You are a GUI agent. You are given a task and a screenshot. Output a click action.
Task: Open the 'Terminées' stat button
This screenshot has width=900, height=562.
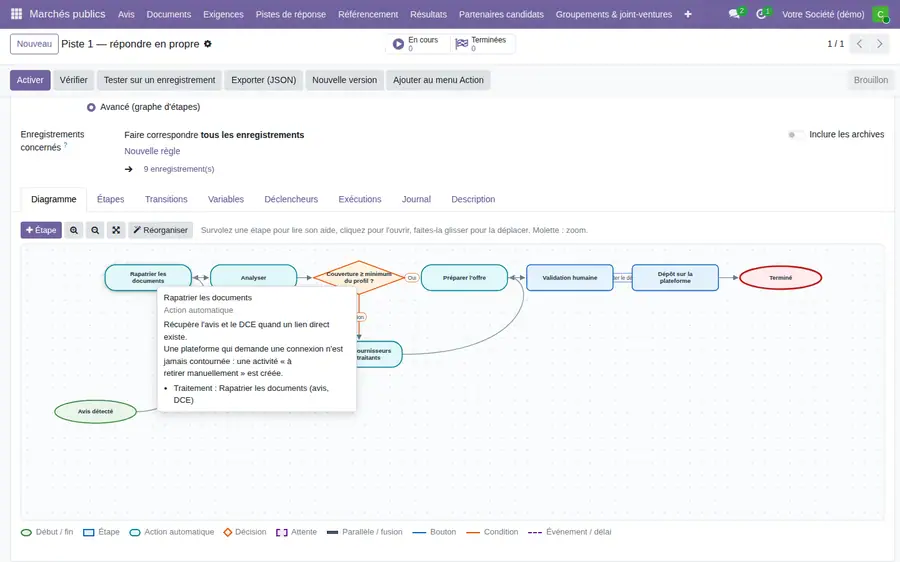482,44
